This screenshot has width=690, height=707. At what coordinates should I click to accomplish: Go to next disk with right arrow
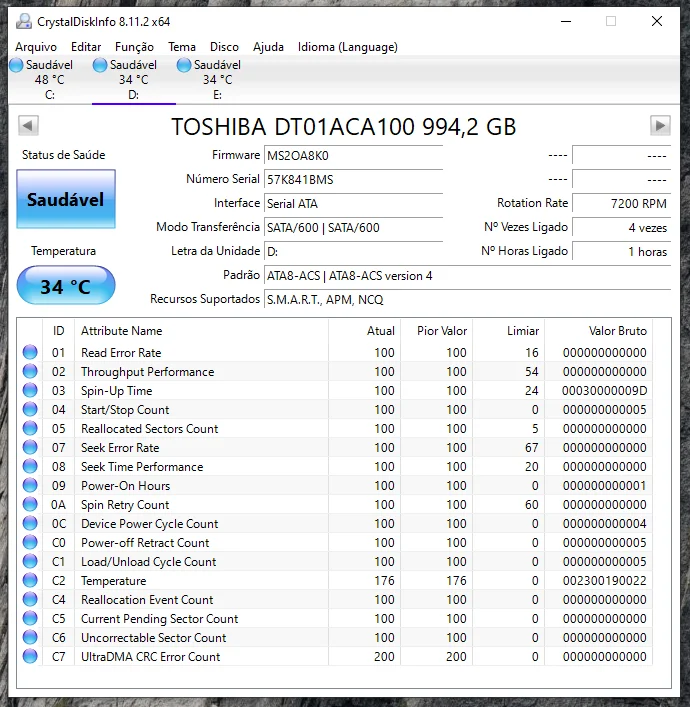660,125
